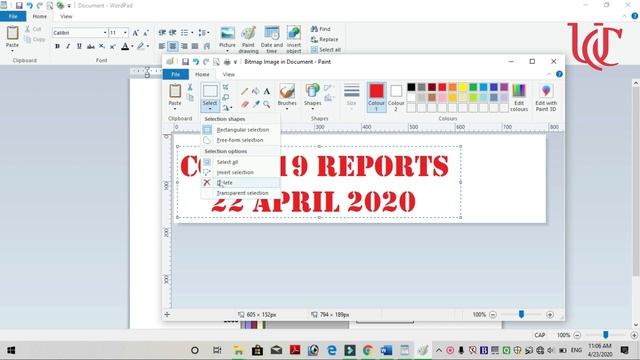
Task: Activate the Colour picker eyedropper tool
Action: coord(256,104)
